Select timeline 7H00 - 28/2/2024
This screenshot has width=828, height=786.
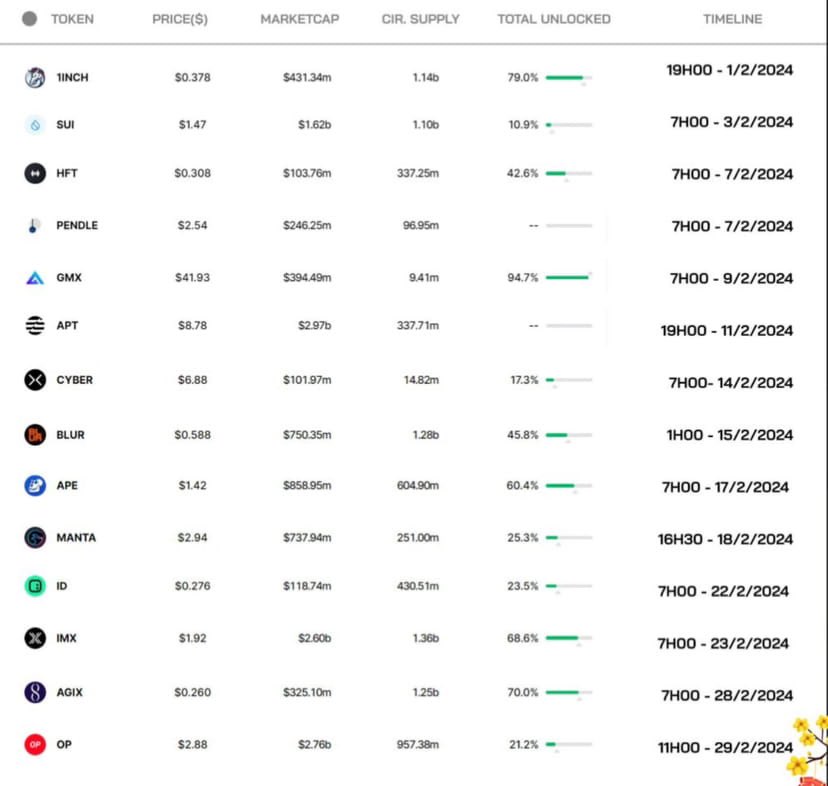727,695
